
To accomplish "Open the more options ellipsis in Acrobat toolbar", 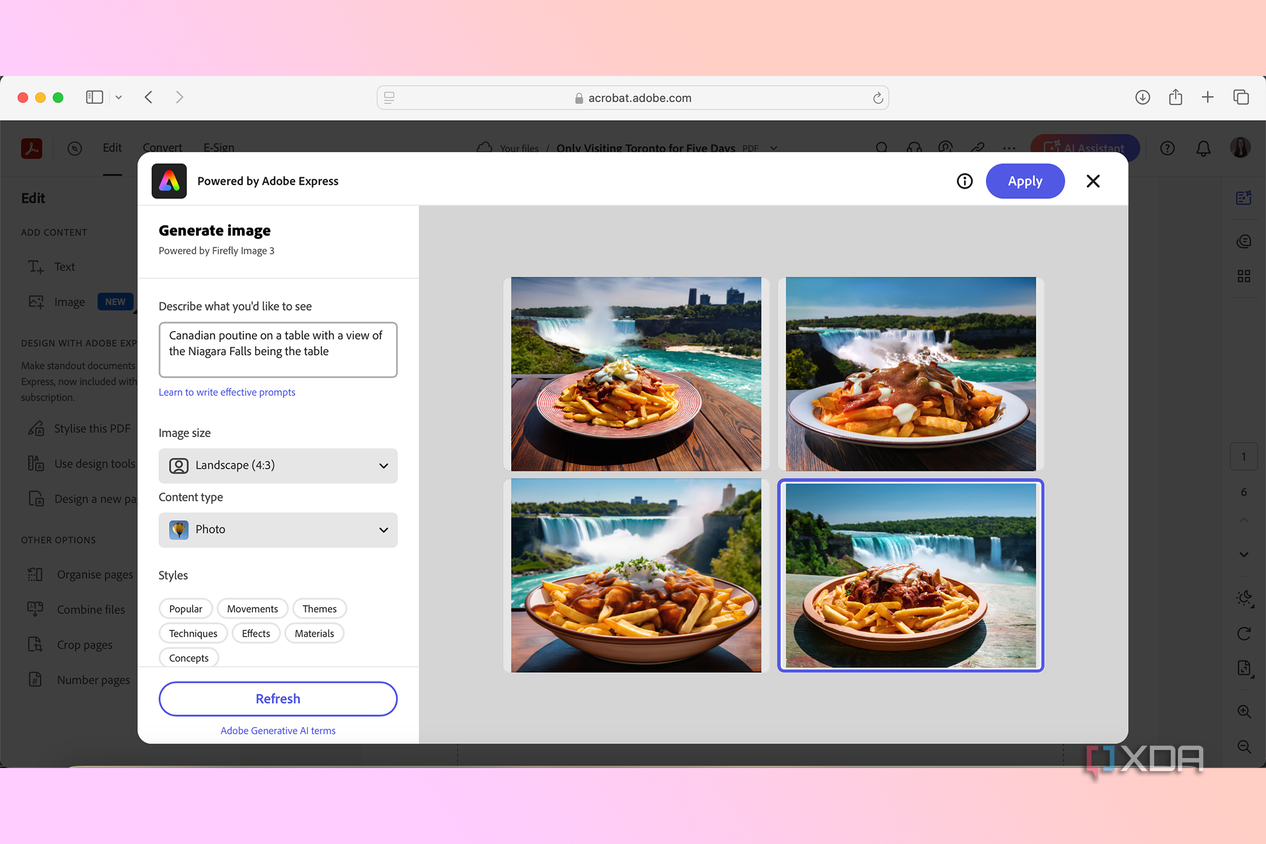I will pos(1009,148).
